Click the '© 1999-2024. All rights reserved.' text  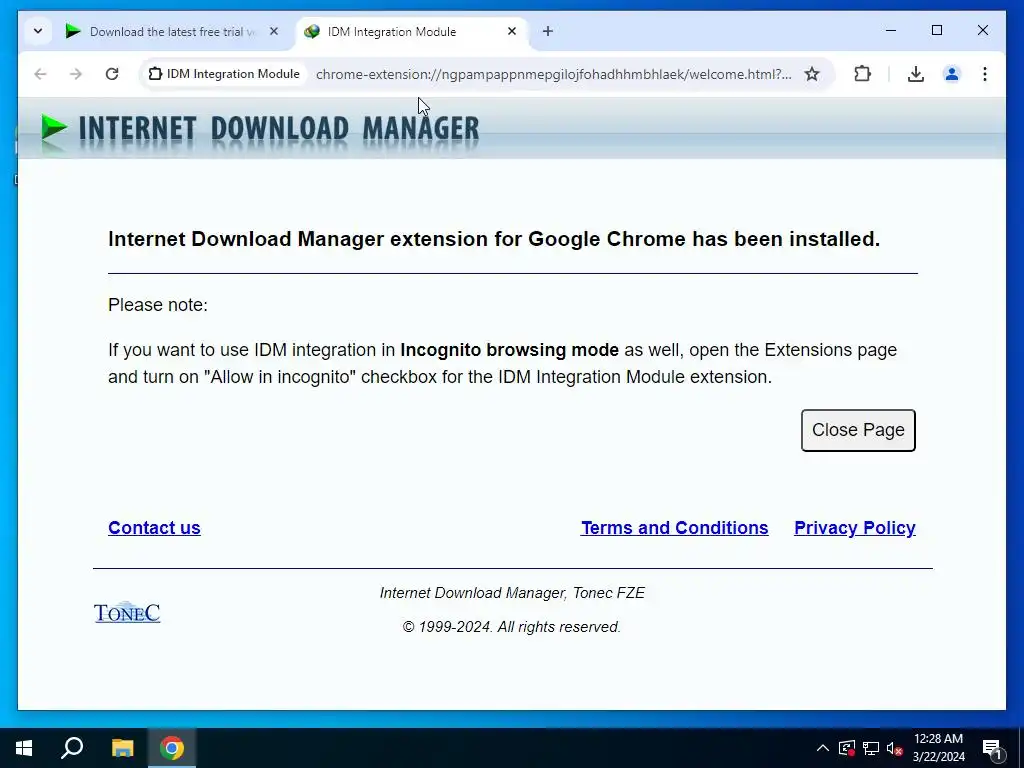click(511, 627)
